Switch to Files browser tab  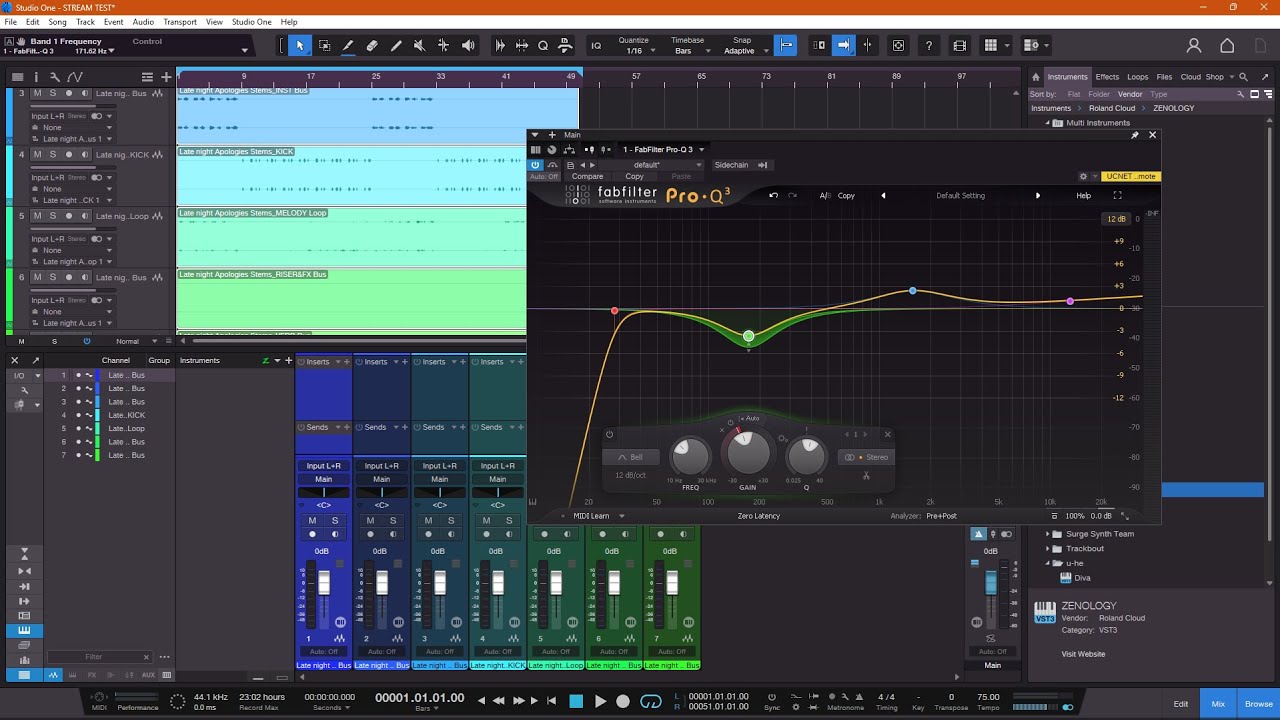click(1164, 77)
